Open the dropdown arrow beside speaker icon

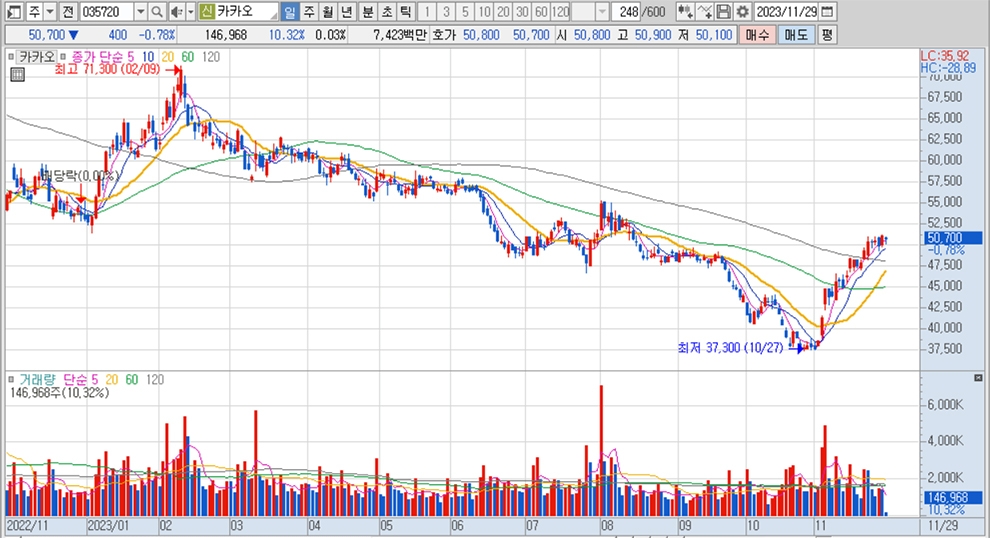pos(191,11)
